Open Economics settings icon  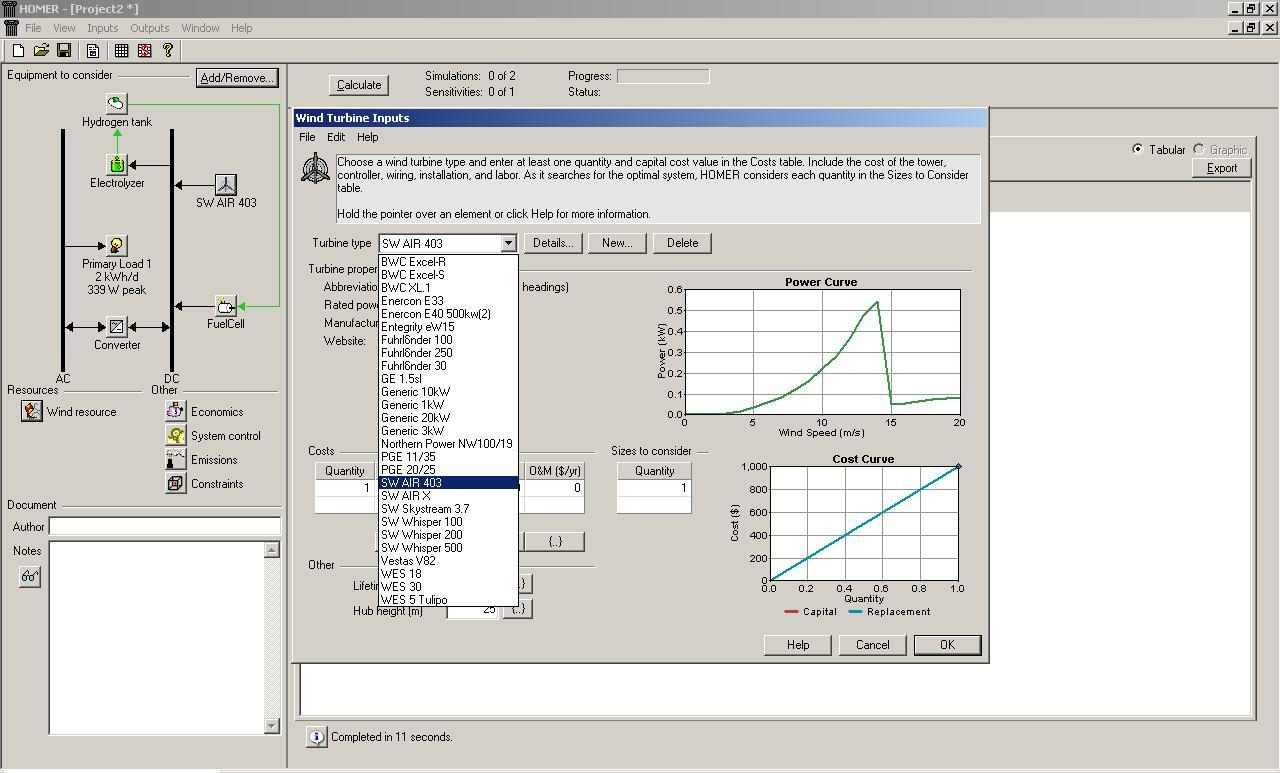(175, 411)
